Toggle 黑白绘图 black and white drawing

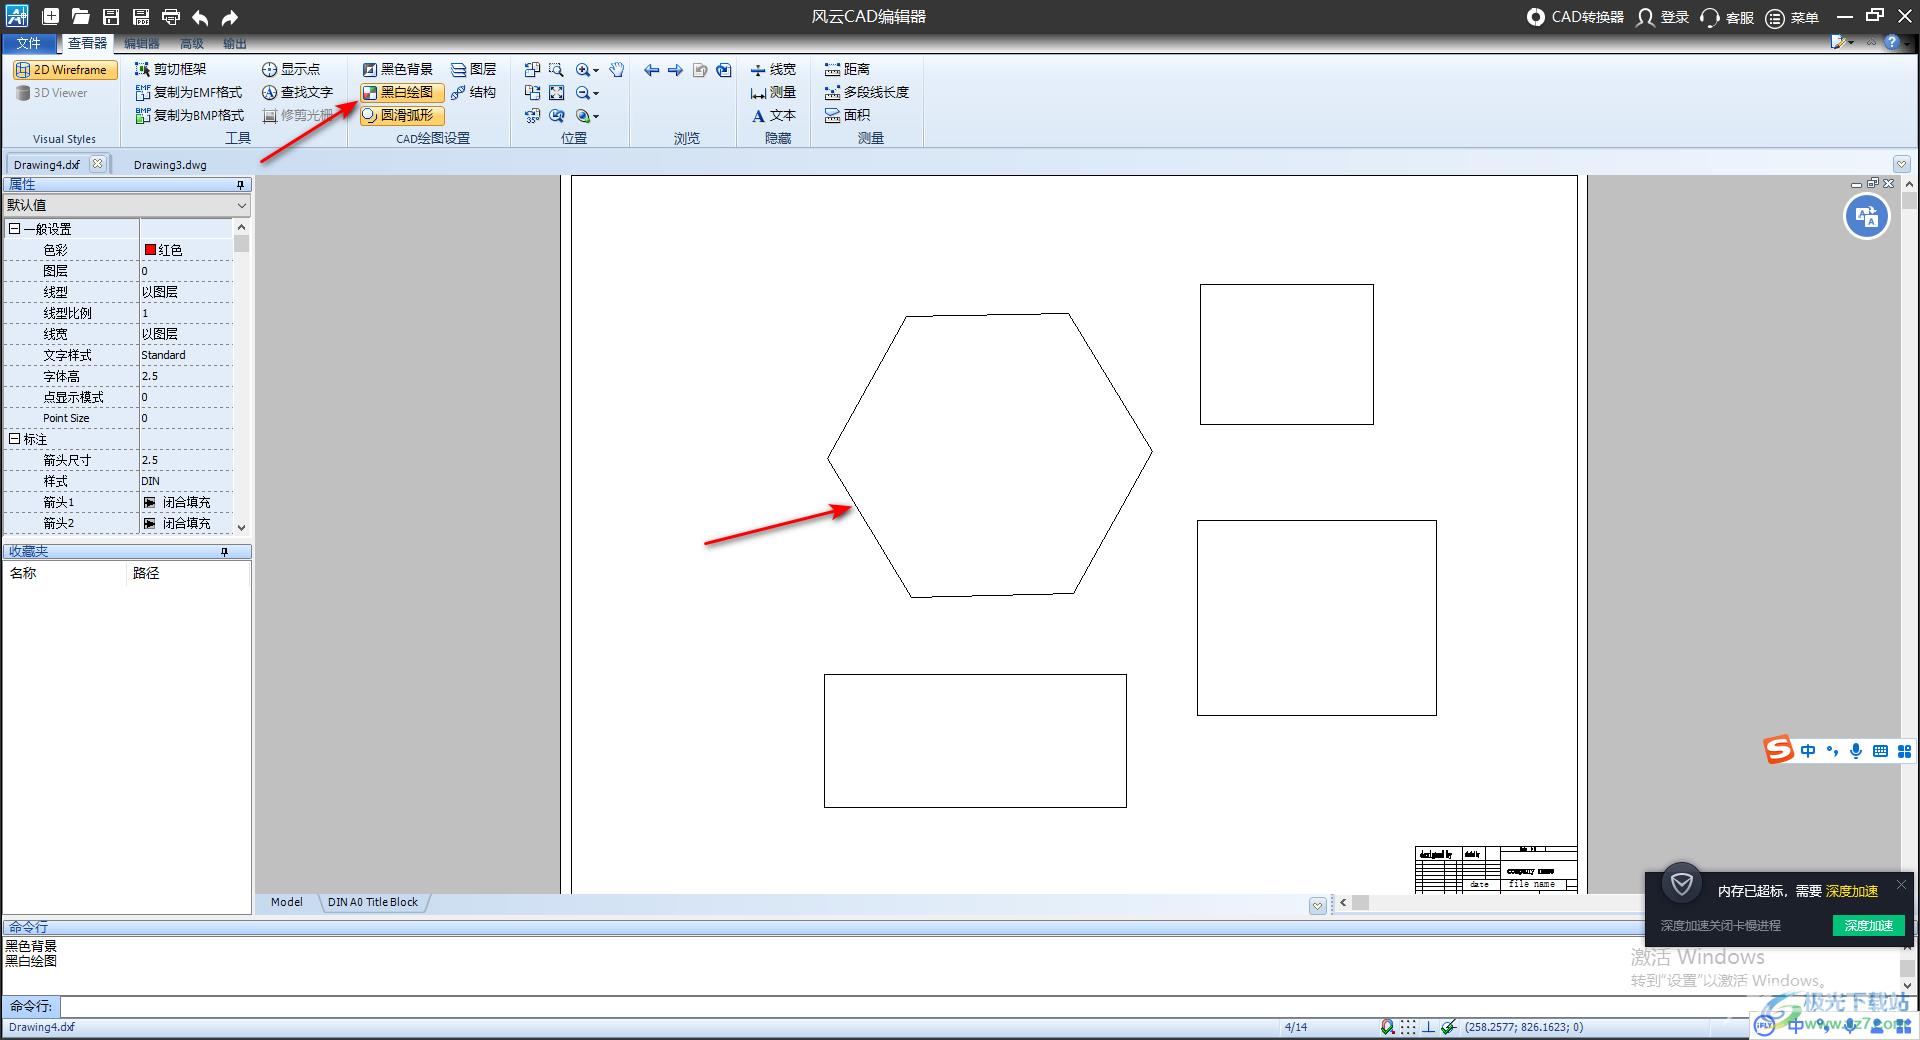pos(401,92)
